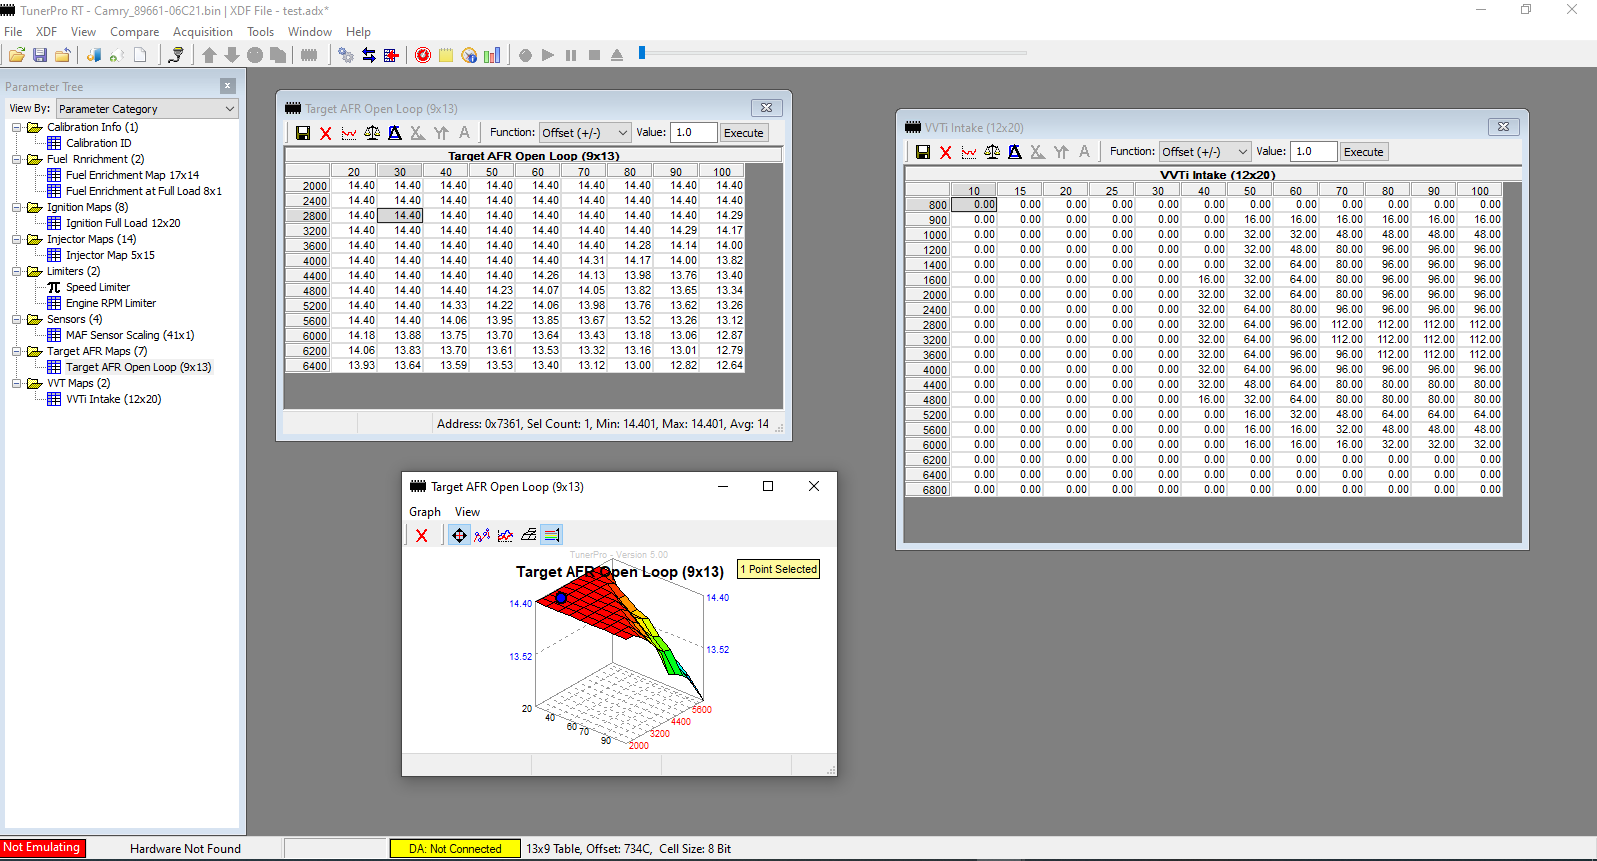Screen dimensions: 1597x861
Task: Open the View By Parameter Category dropdown
Action: click(146, 109)
